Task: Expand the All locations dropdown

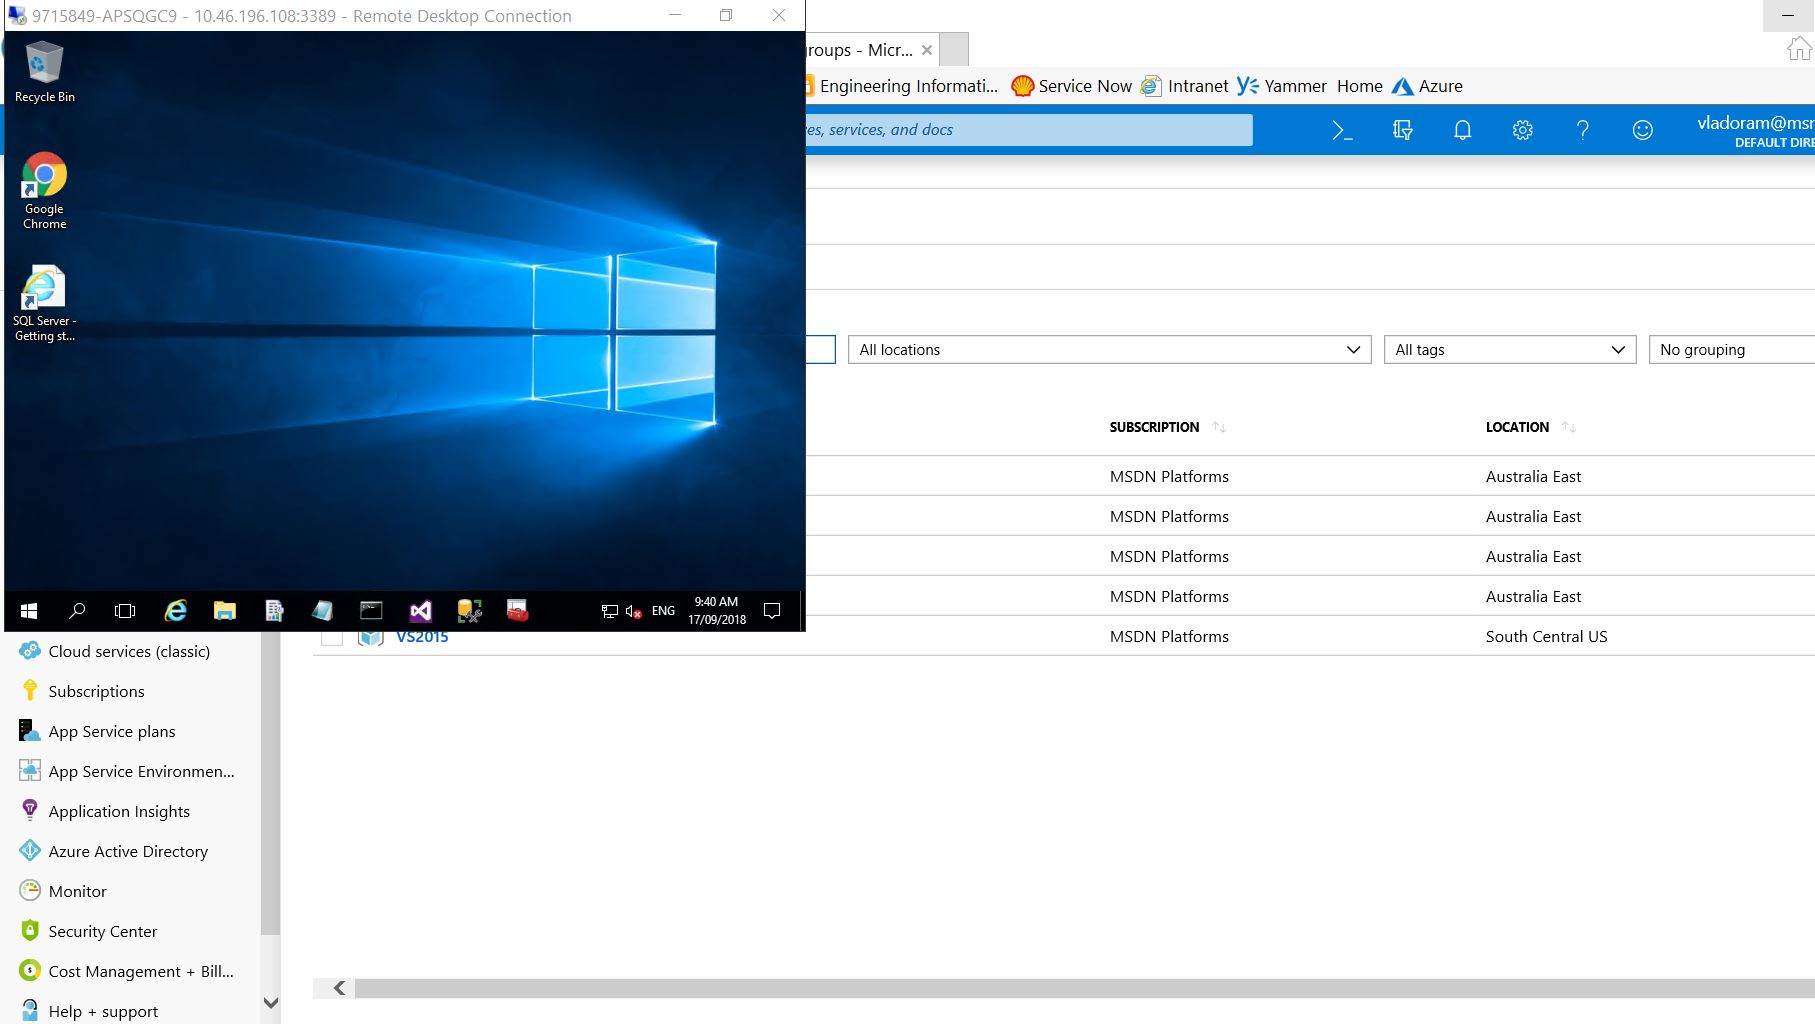Action: point(1109,350)
